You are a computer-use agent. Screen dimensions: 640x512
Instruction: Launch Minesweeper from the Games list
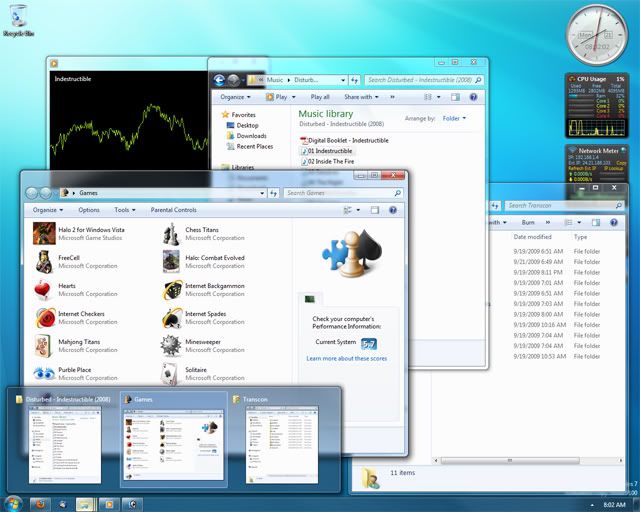pyautogui.click(x=172, y=346)
